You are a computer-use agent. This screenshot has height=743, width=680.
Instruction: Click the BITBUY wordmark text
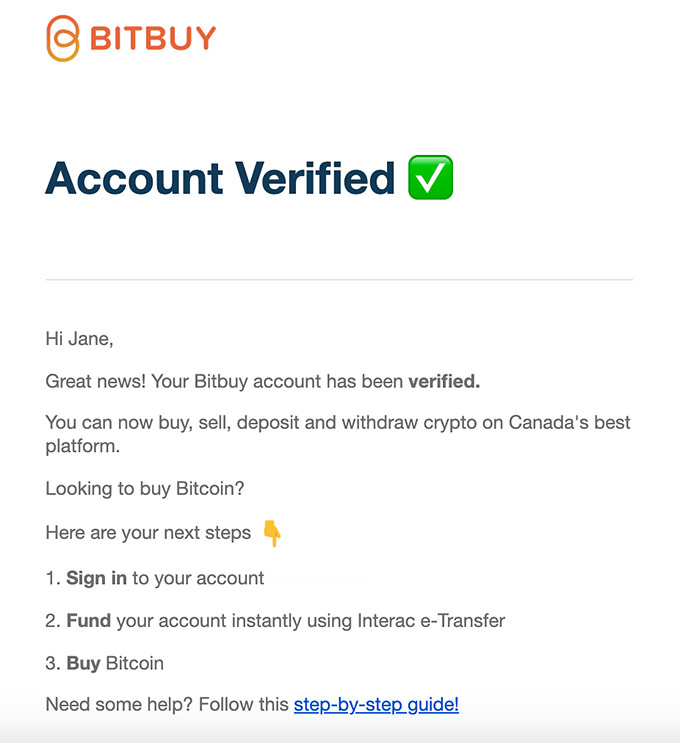pyautogui.click(x=152, y=39)
